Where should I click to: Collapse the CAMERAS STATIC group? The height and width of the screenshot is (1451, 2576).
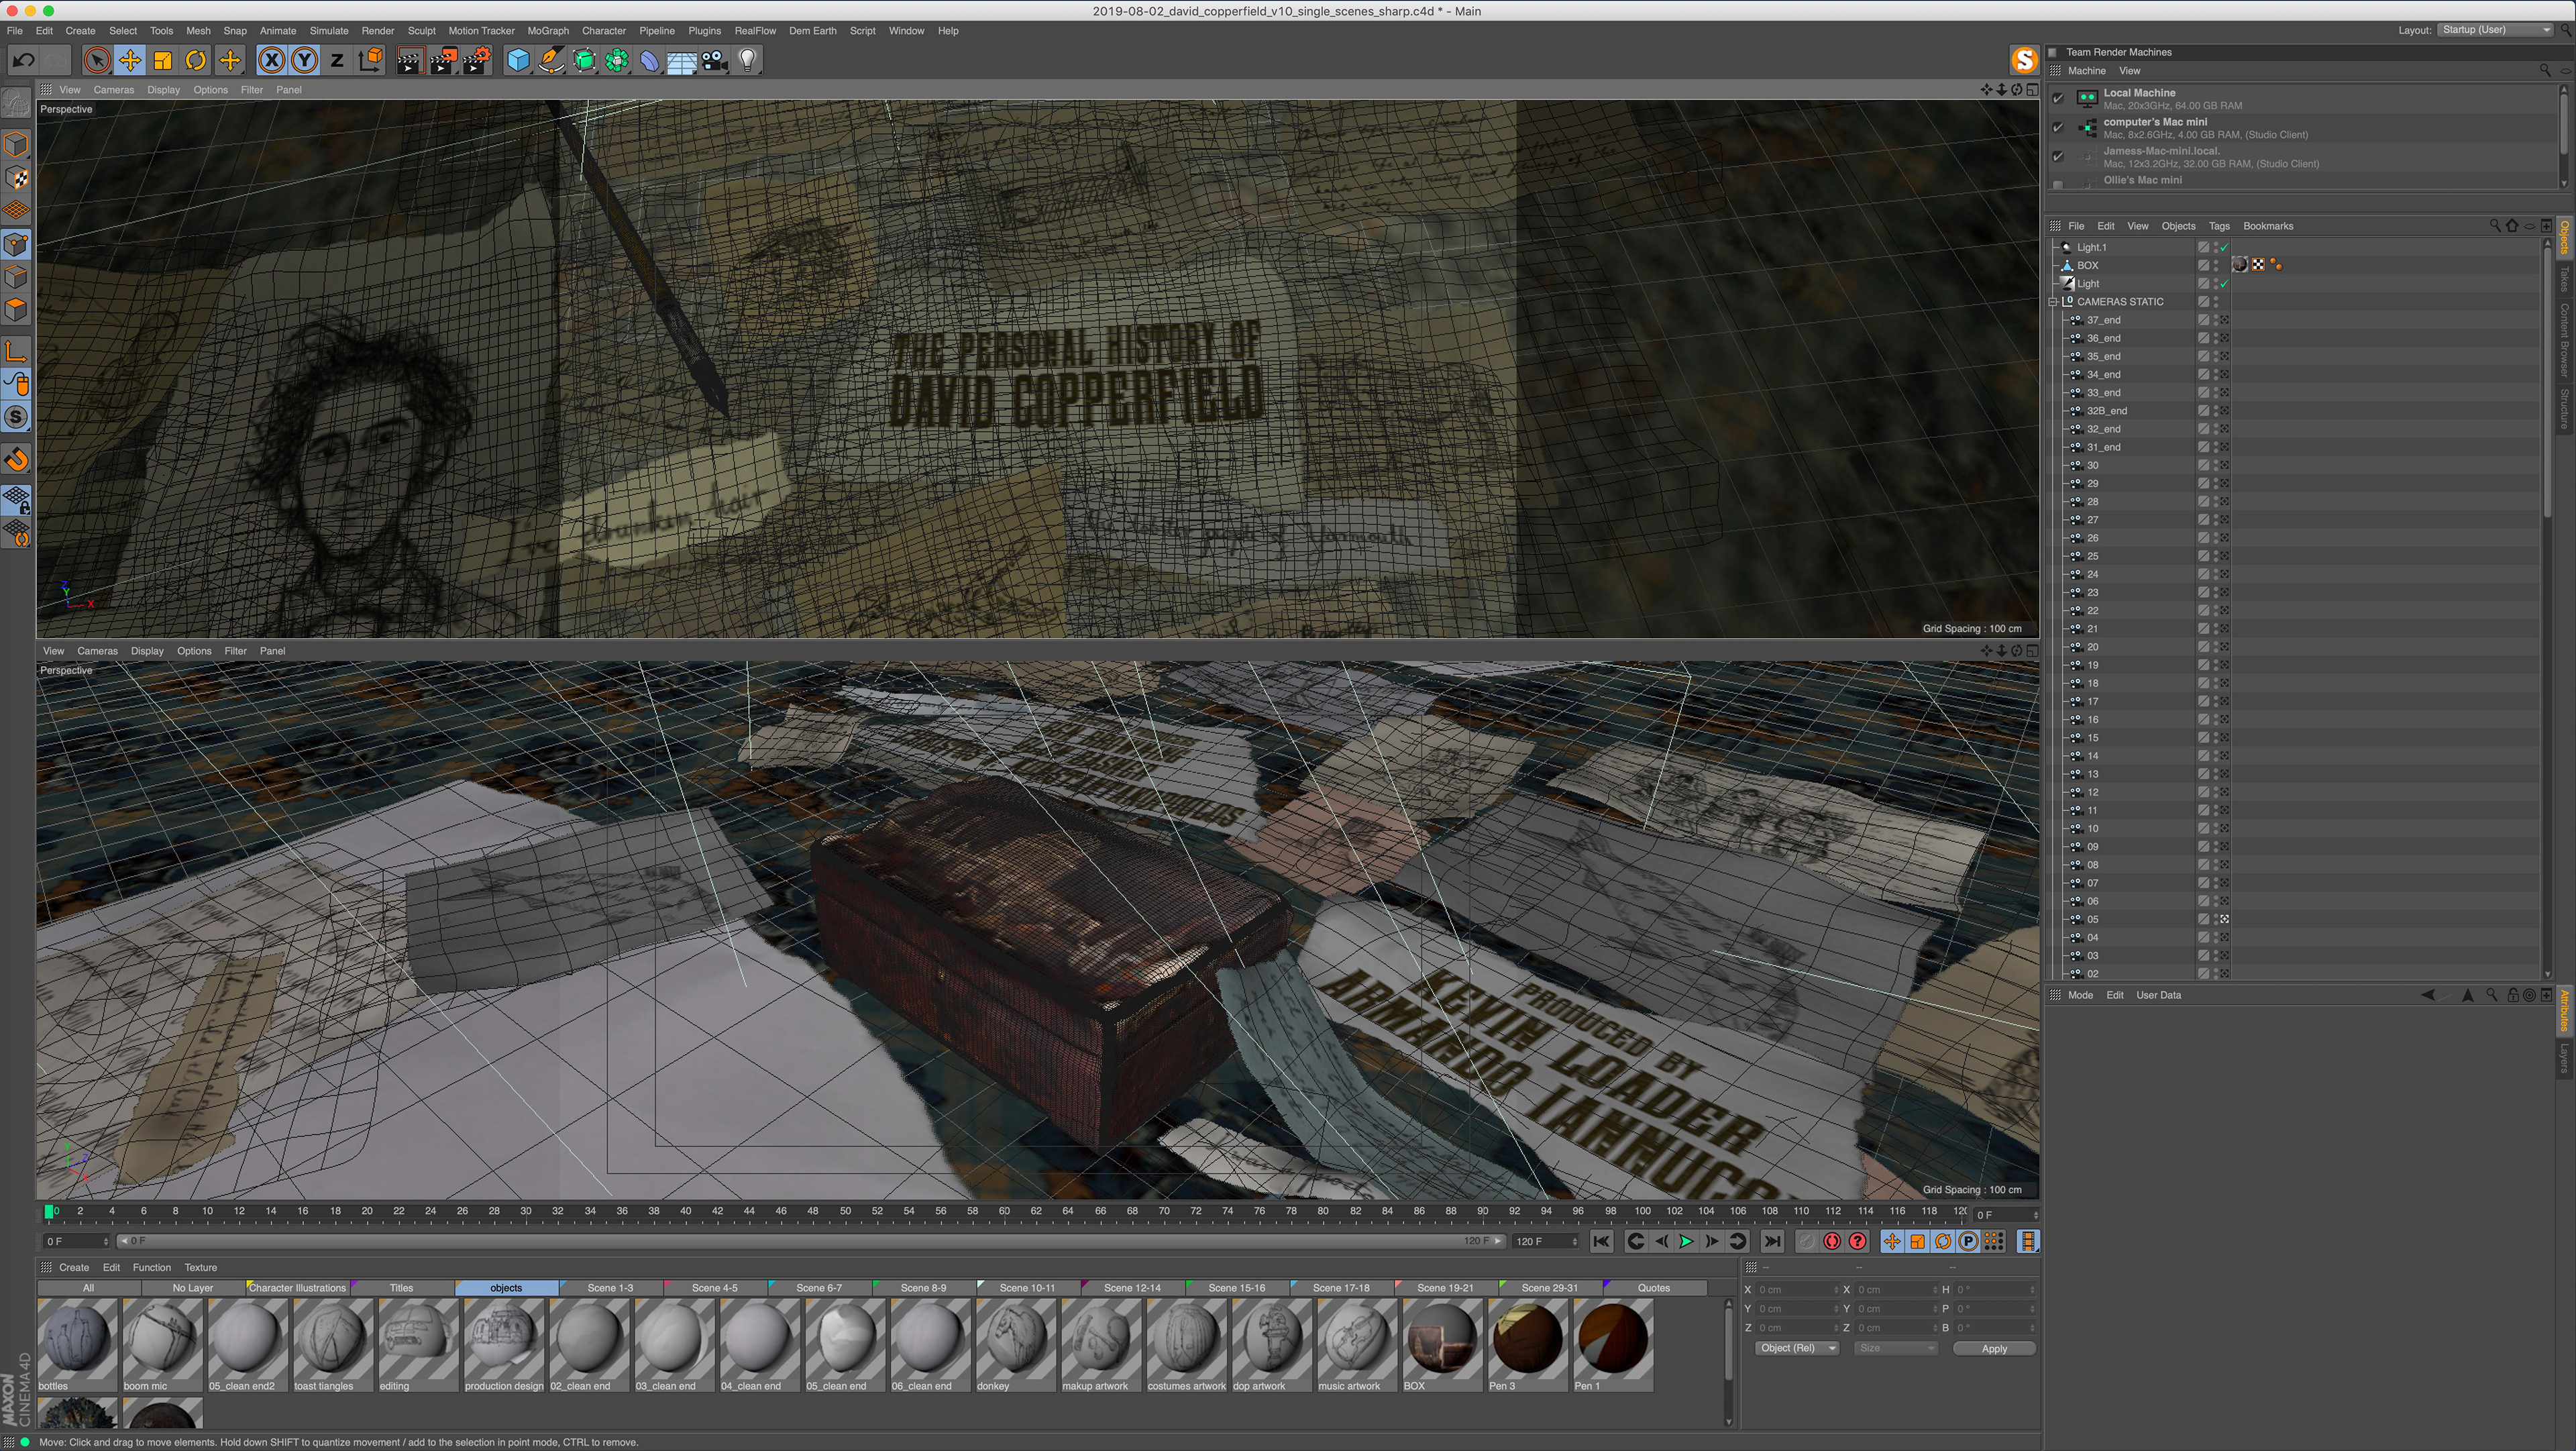pos(2053,302)
